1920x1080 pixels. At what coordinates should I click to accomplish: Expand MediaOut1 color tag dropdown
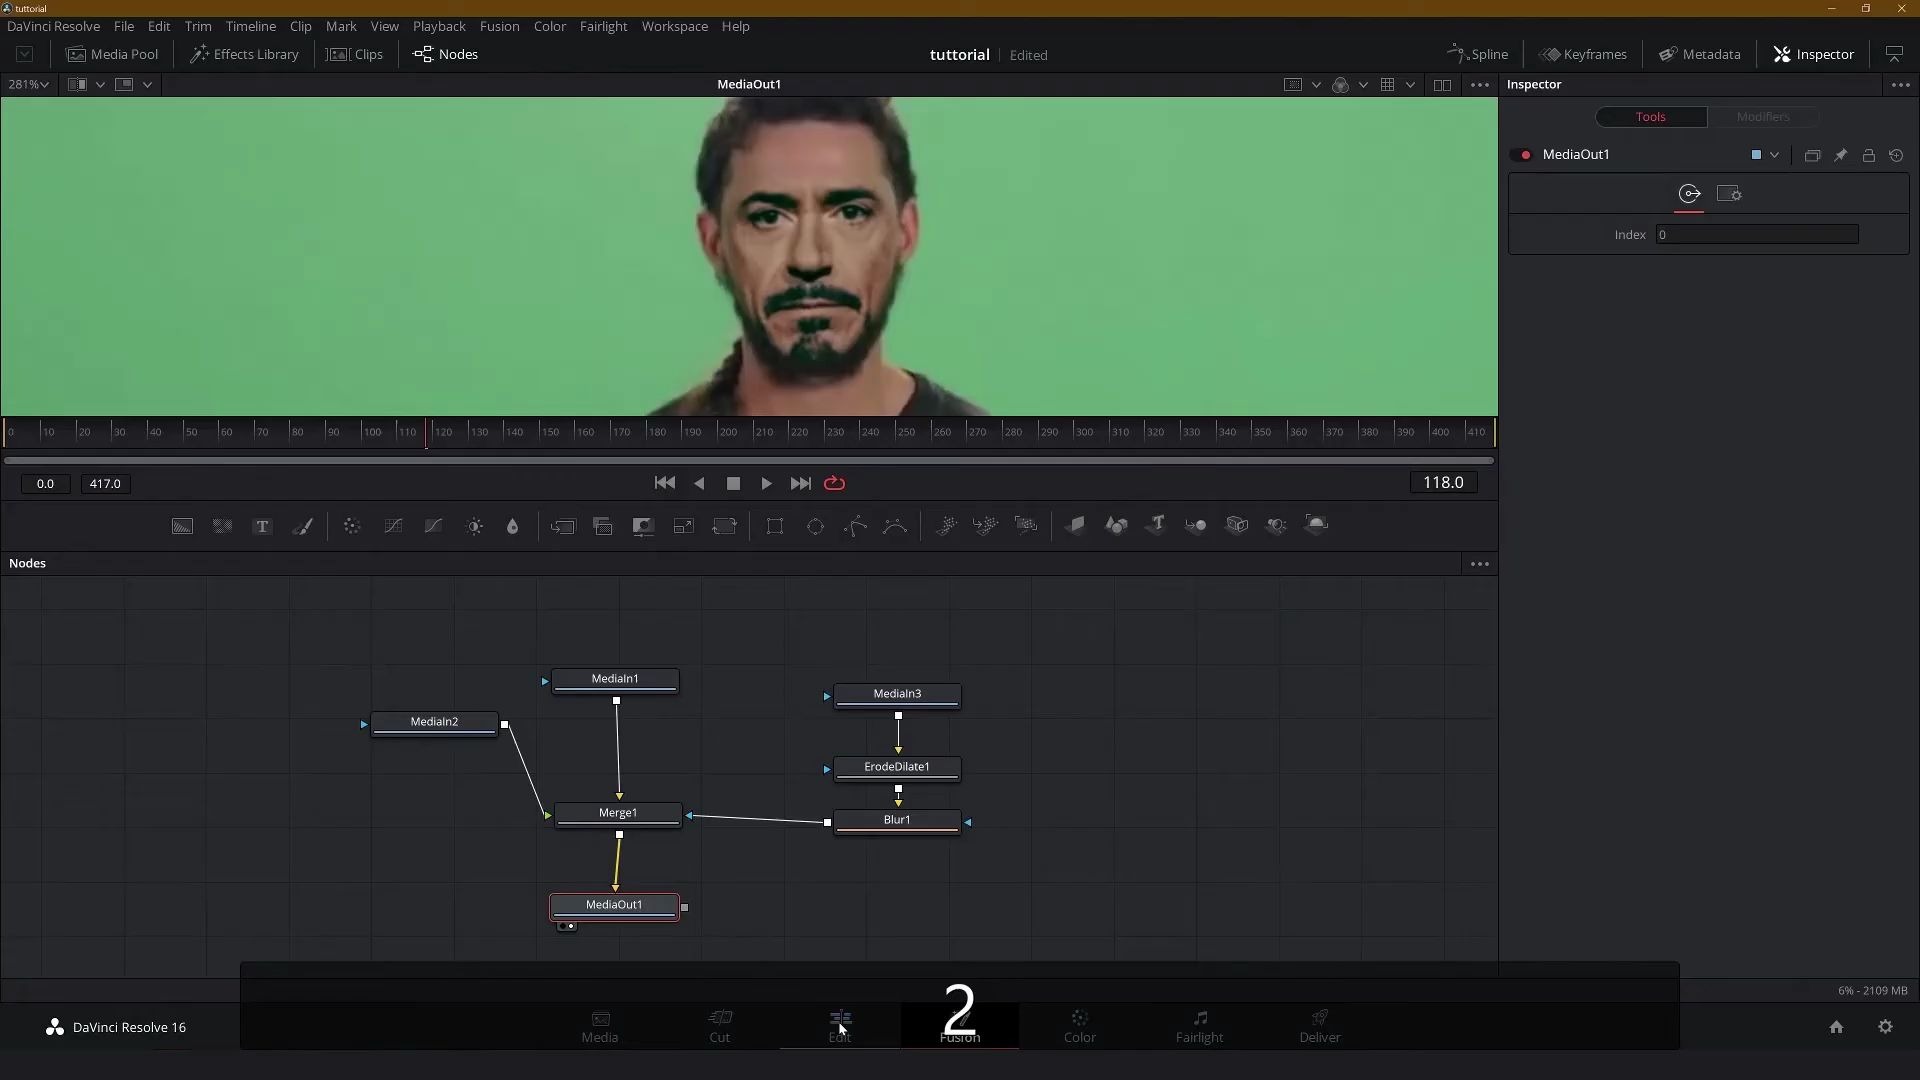(1774, 155)
